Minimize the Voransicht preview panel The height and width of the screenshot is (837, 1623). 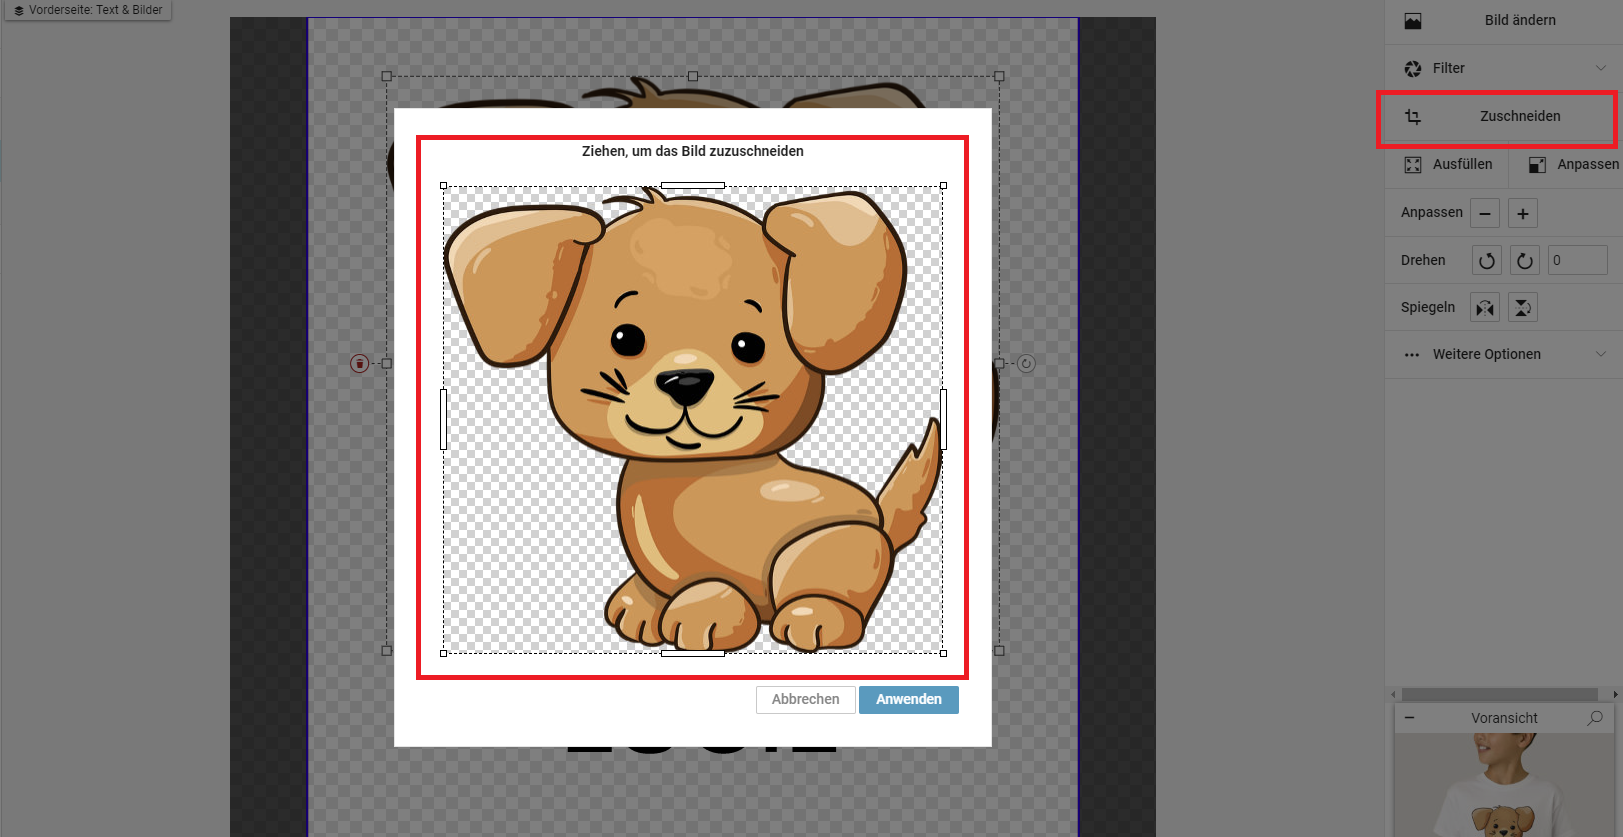coord(1409,718)
